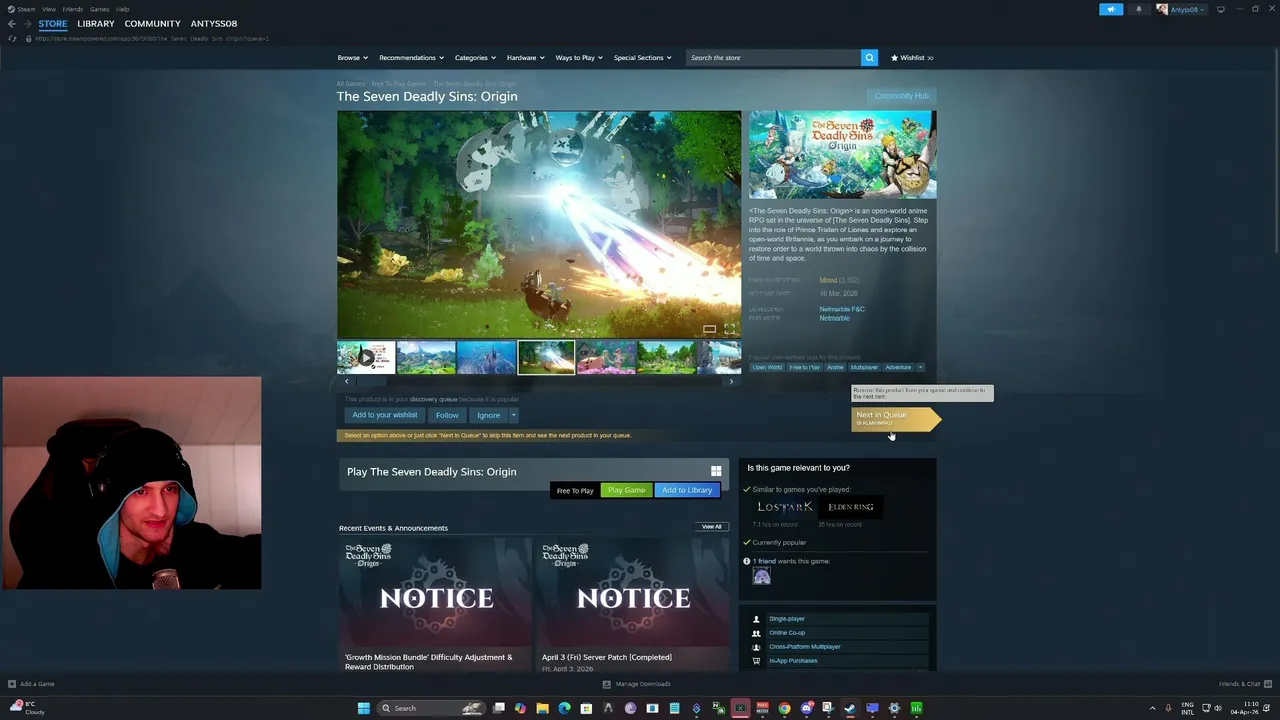Open the announcements megaphone button
1280x720 pixels.
coord(1111,9)
